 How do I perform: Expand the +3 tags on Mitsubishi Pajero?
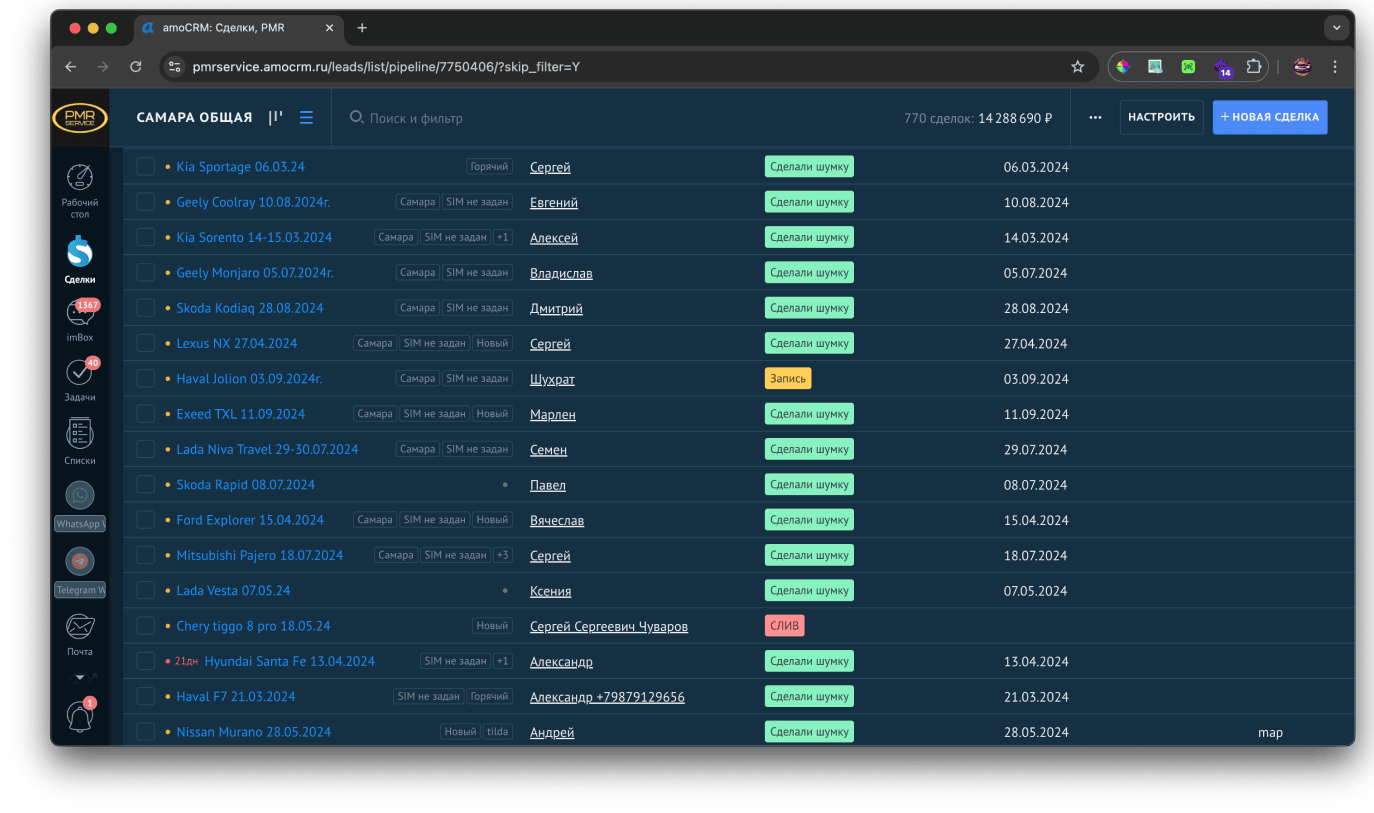(x=503, y=555)
